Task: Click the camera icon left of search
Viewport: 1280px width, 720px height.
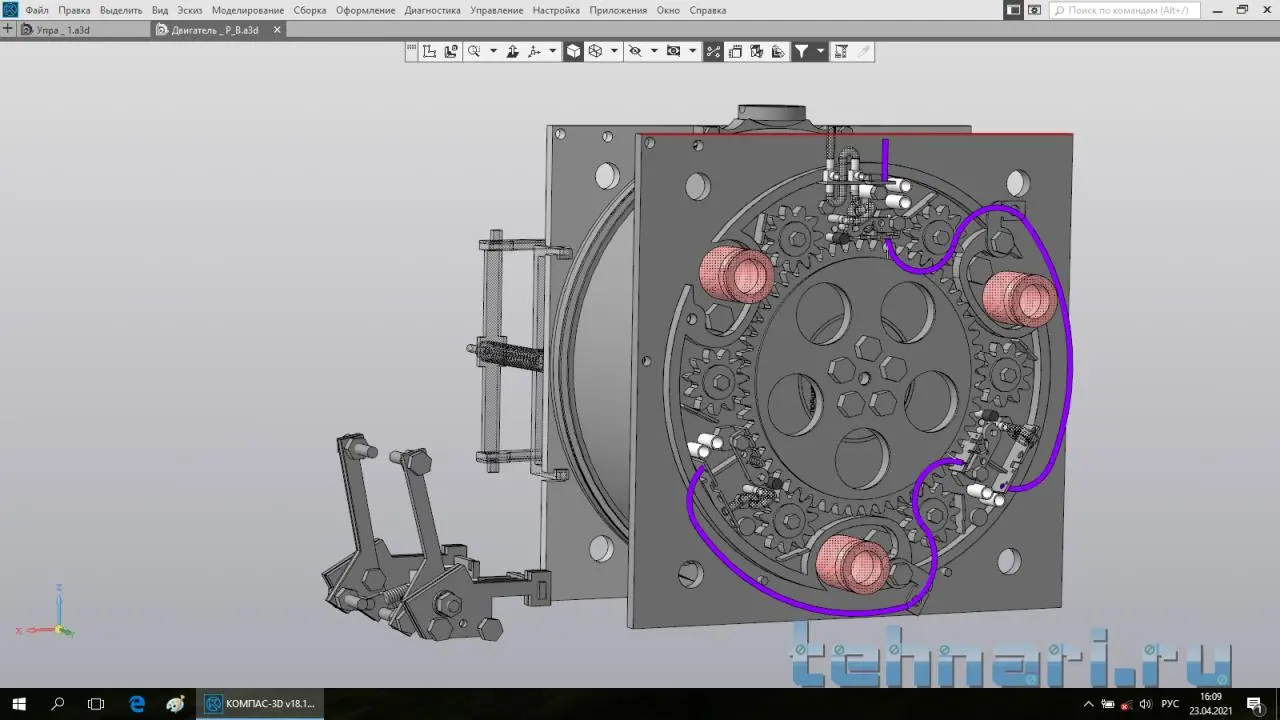Action: click(1034, 10)
